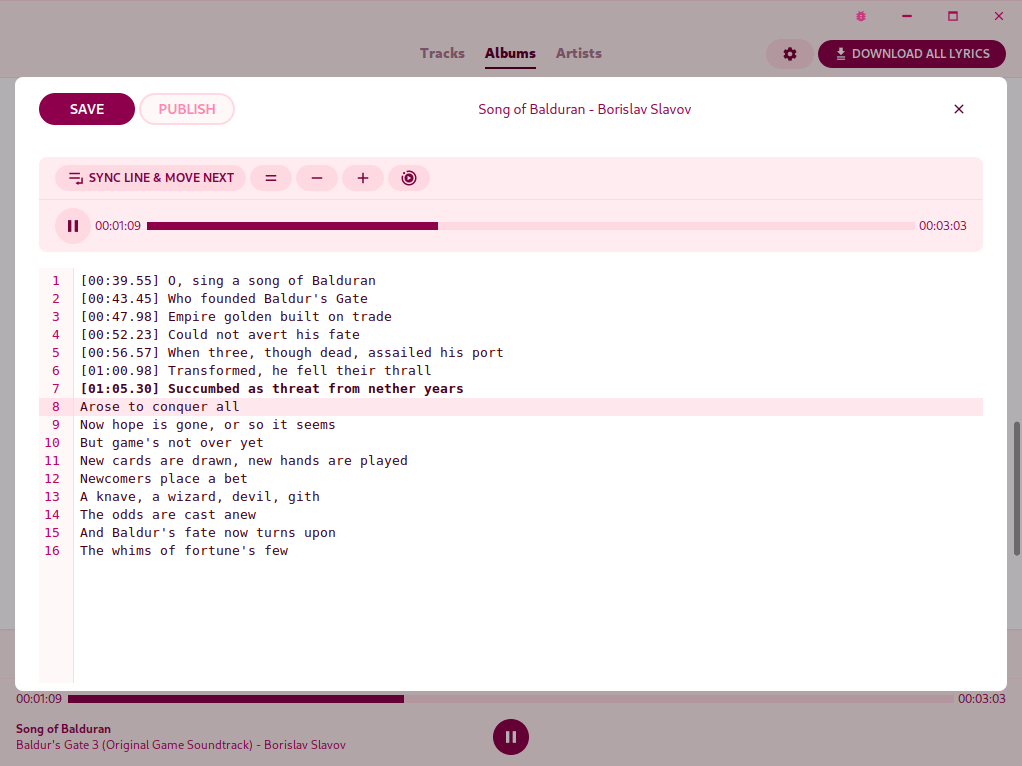Image resolution: width=1022 pixels, height=766 pixels.
Task: Publish the lyrics
Action: pos(187,109)
